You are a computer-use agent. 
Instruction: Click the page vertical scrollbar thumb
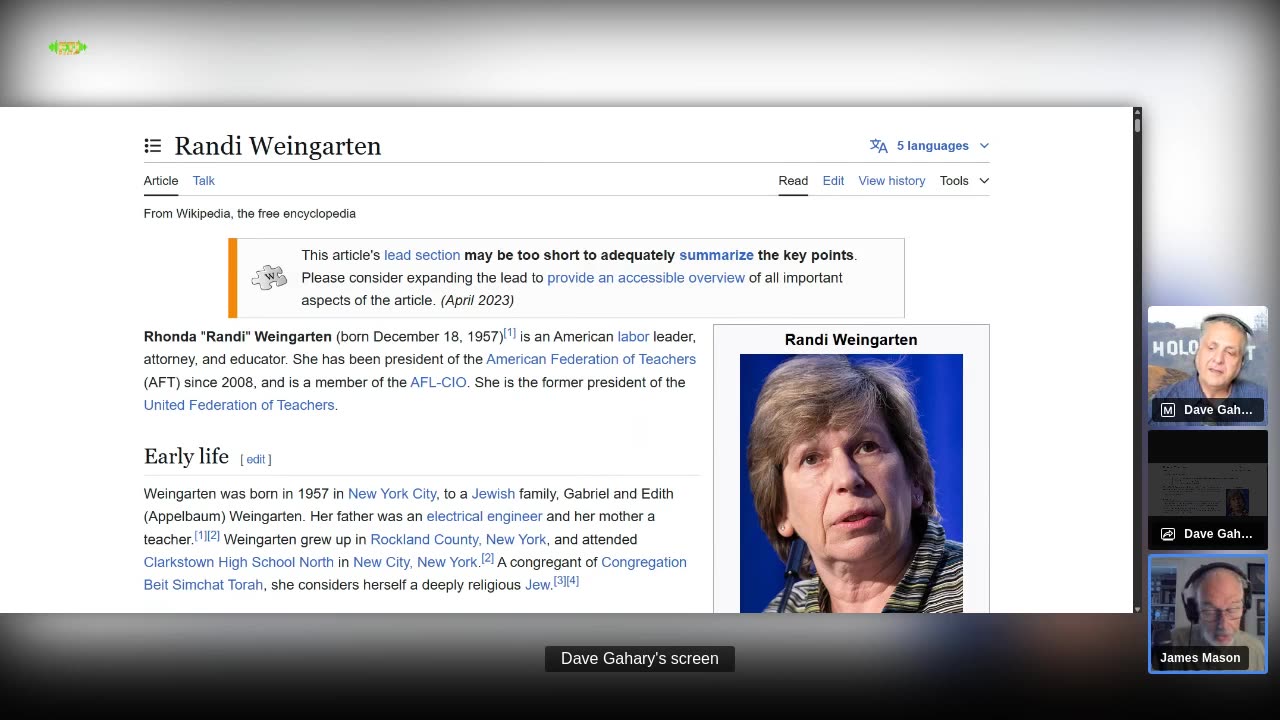coord(1137,126)
